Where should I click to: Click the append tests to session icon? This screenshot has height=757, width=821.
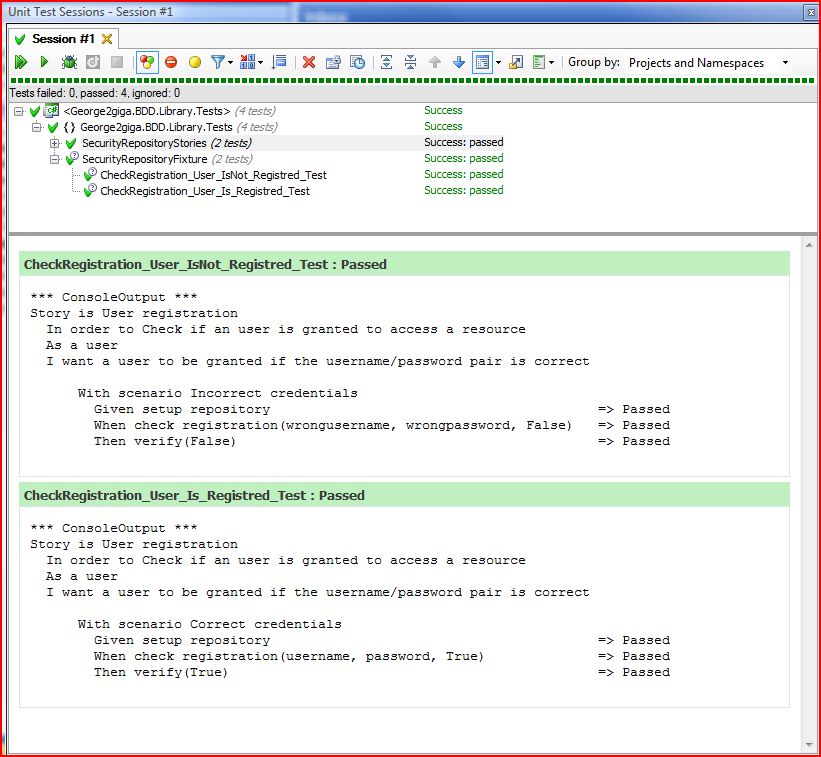click(x=333, y=62)
